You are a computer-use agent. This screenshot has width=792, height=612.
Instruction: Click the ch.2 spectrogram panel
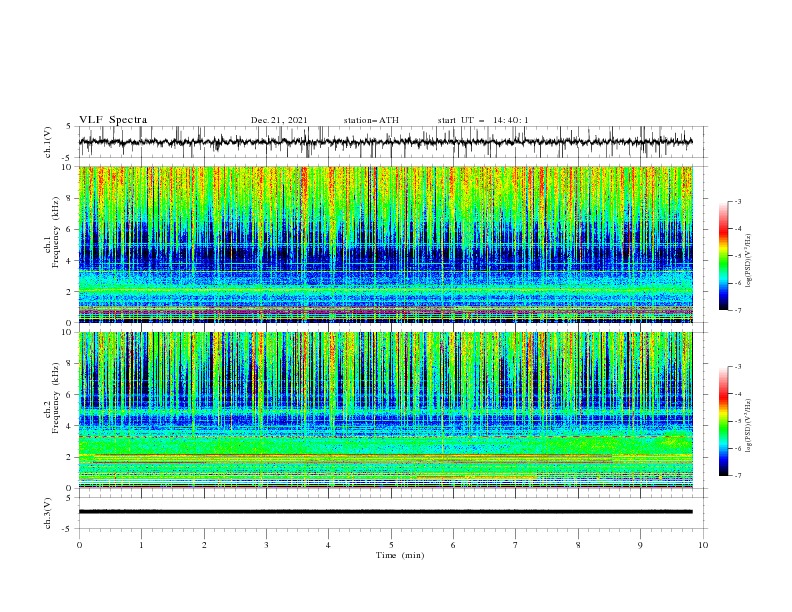386,410
